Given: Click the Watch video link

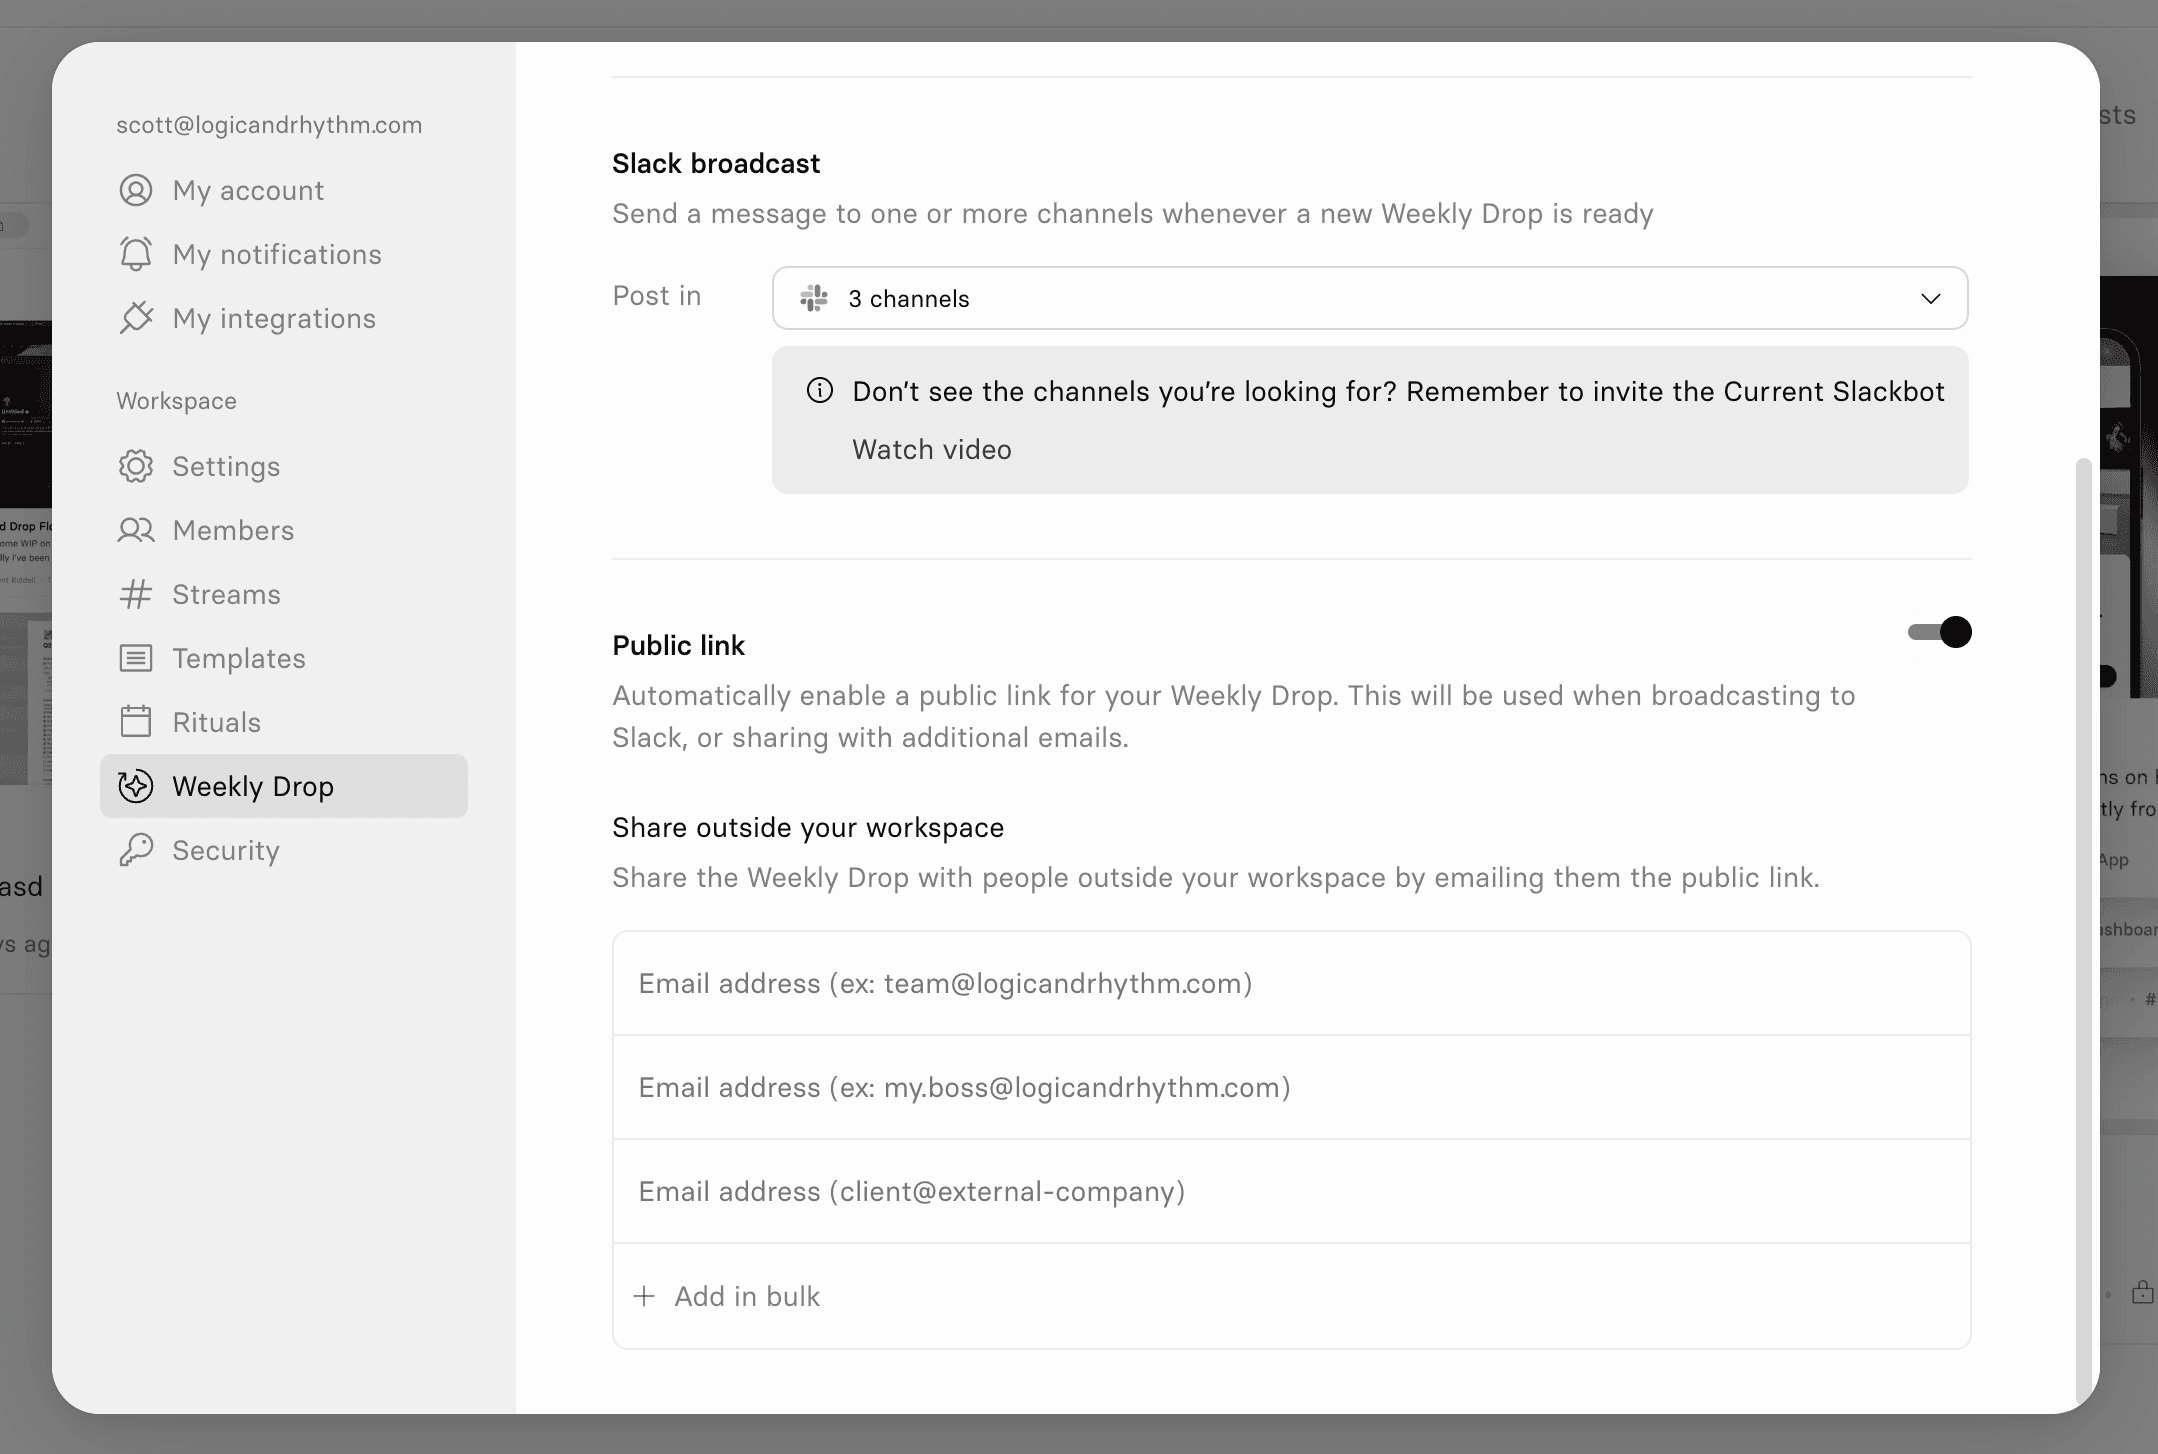Looking at the screenshot, I should (x=931, y=450).
